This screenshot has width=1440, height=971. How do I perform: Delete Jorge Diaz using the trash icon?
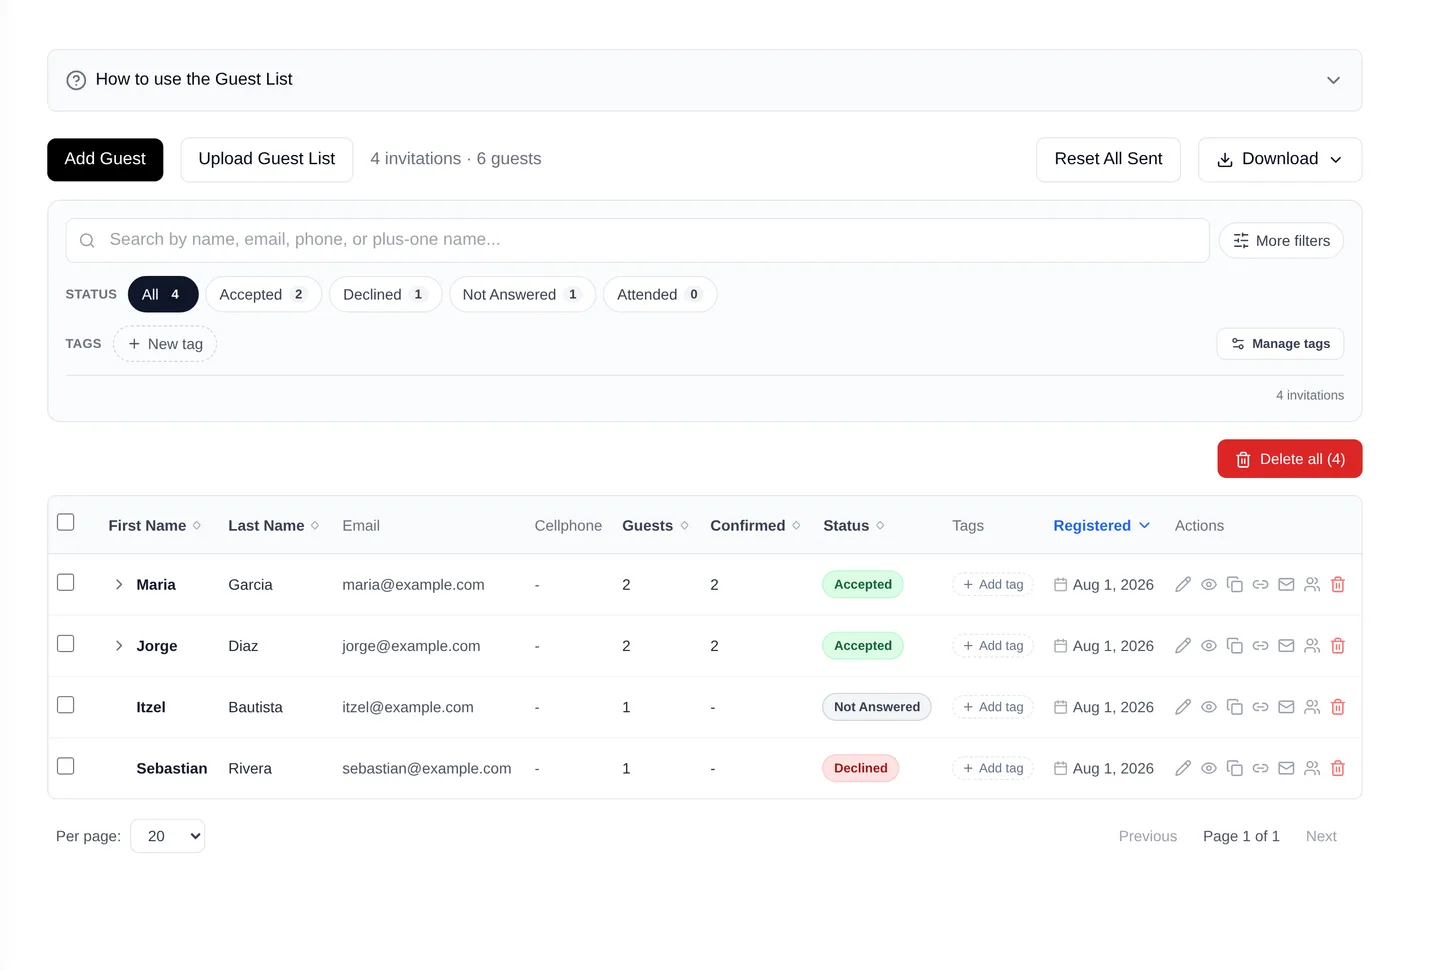1338,646
